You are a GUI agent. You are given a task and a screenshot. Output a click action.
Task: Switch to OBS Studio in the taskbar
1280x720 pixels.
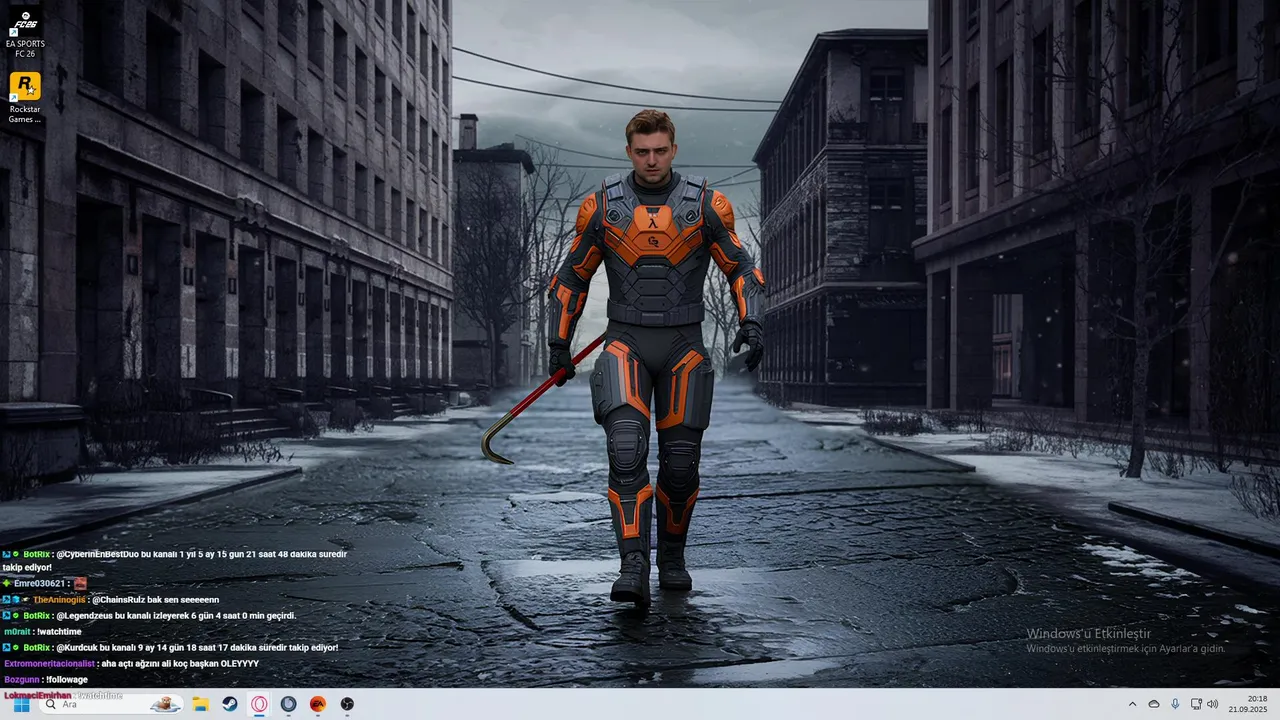pos(347,704)
